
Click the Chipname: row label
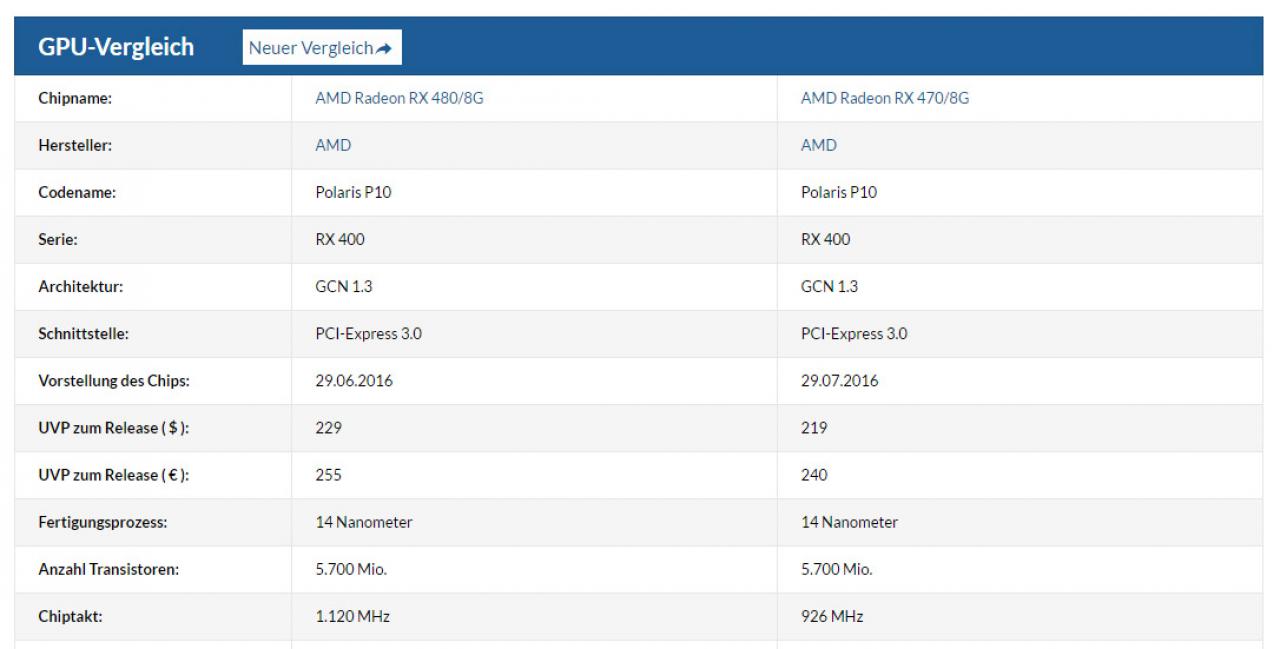(75, 98)
